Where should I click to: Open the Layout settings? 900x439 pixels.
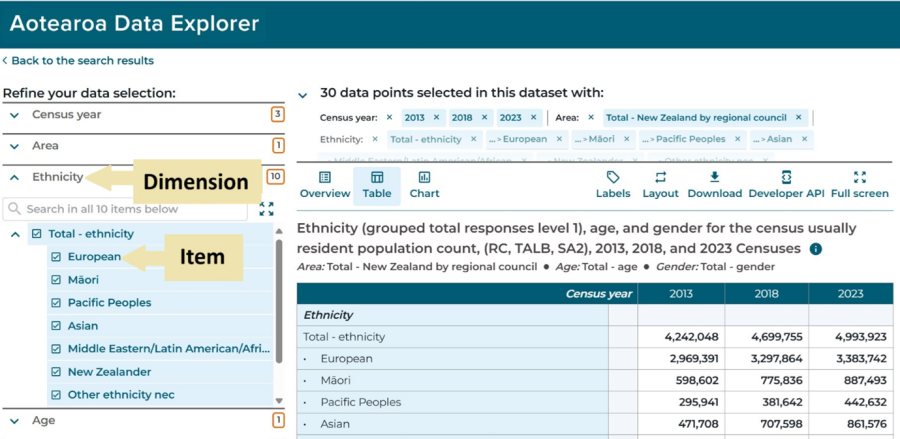click(x=660, y=185)
